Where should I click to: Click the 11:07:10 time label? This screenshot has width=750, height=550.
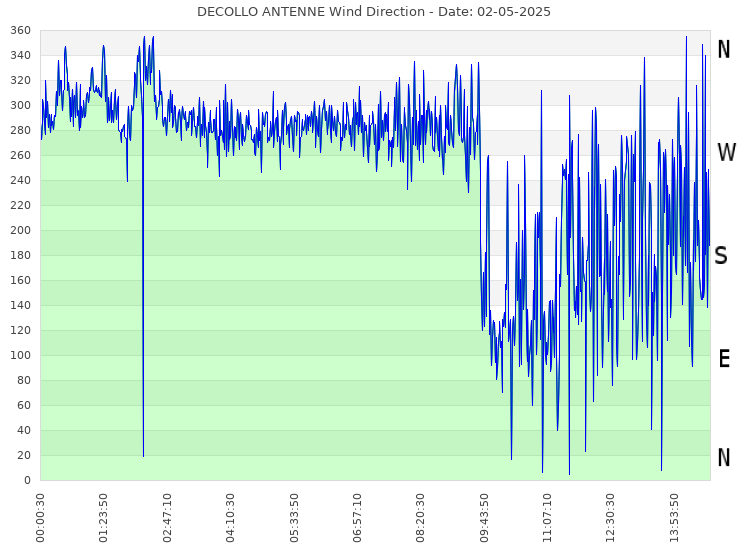[x=547, y=518]
